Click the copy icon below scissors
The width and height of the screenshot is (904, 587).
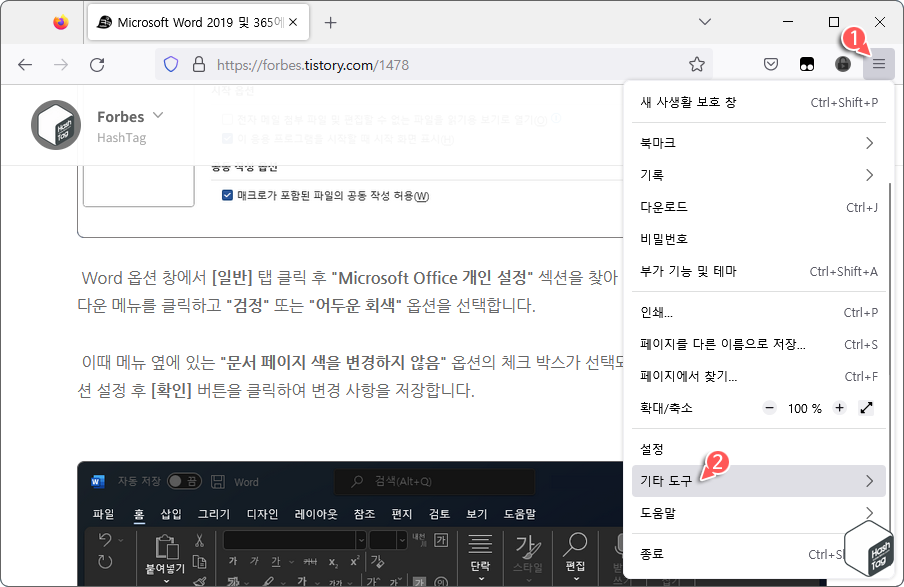(x=199, y=562)
